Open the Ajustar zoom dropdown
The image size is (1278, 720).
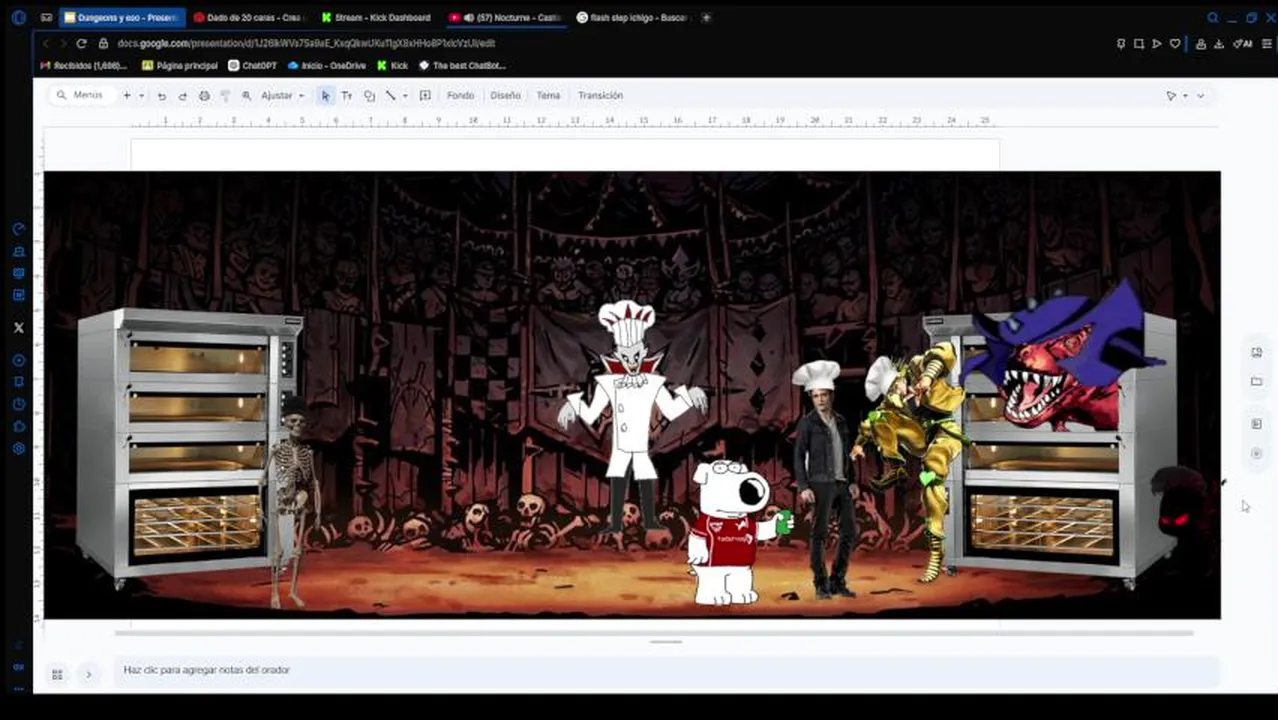[282, 96]
